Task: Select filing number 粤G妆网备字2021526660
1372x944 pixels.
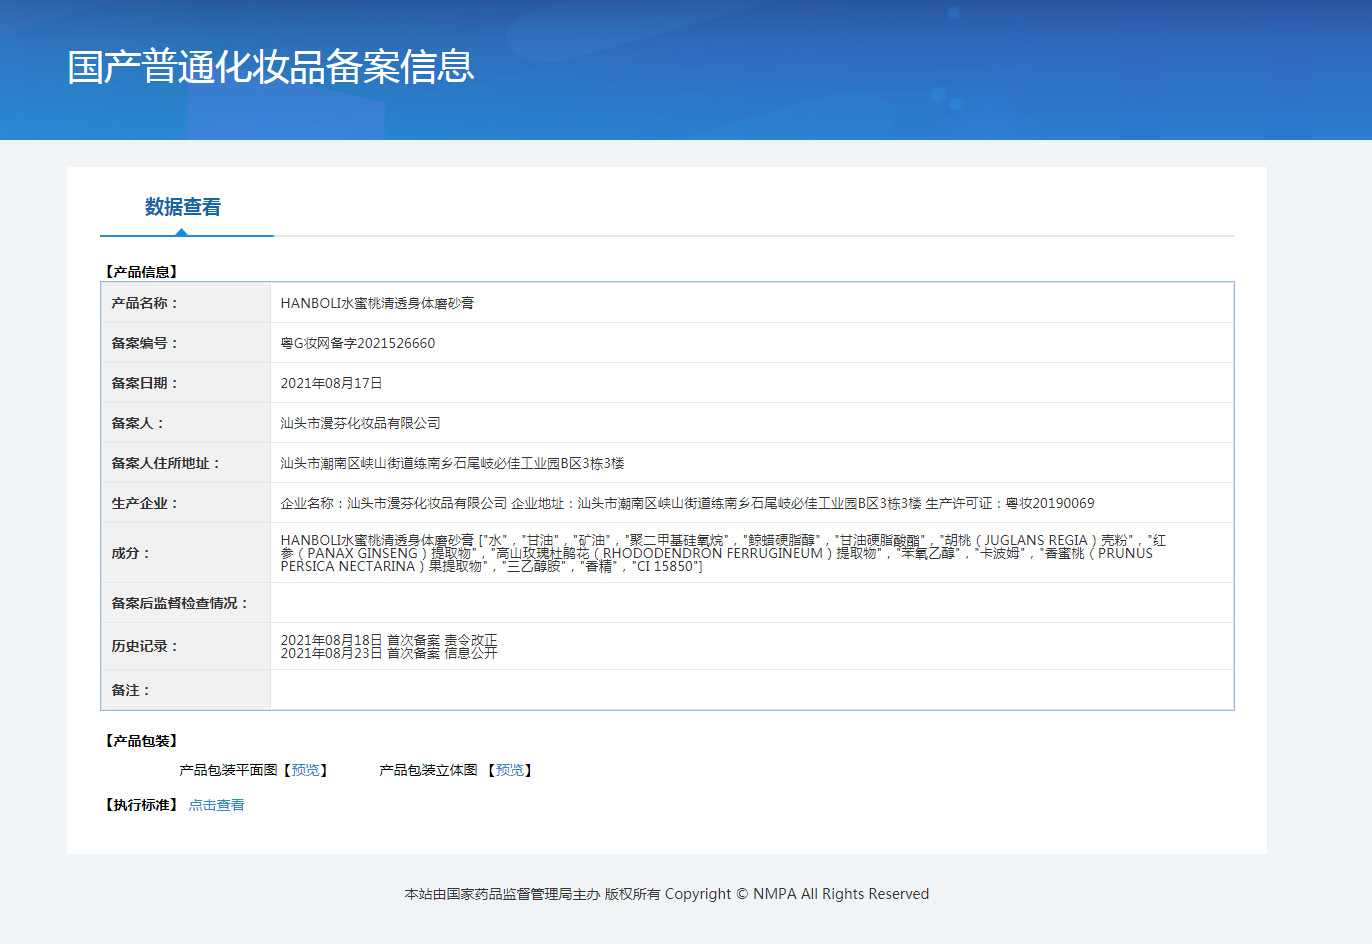Action: pos(358,343)
